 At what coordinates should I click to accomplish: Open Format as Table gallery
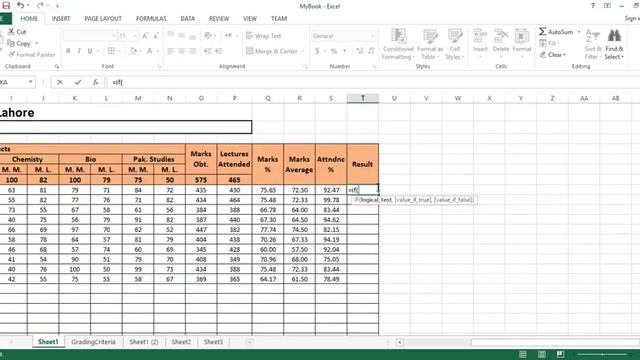pyautogui.click(x=430, y=44)
